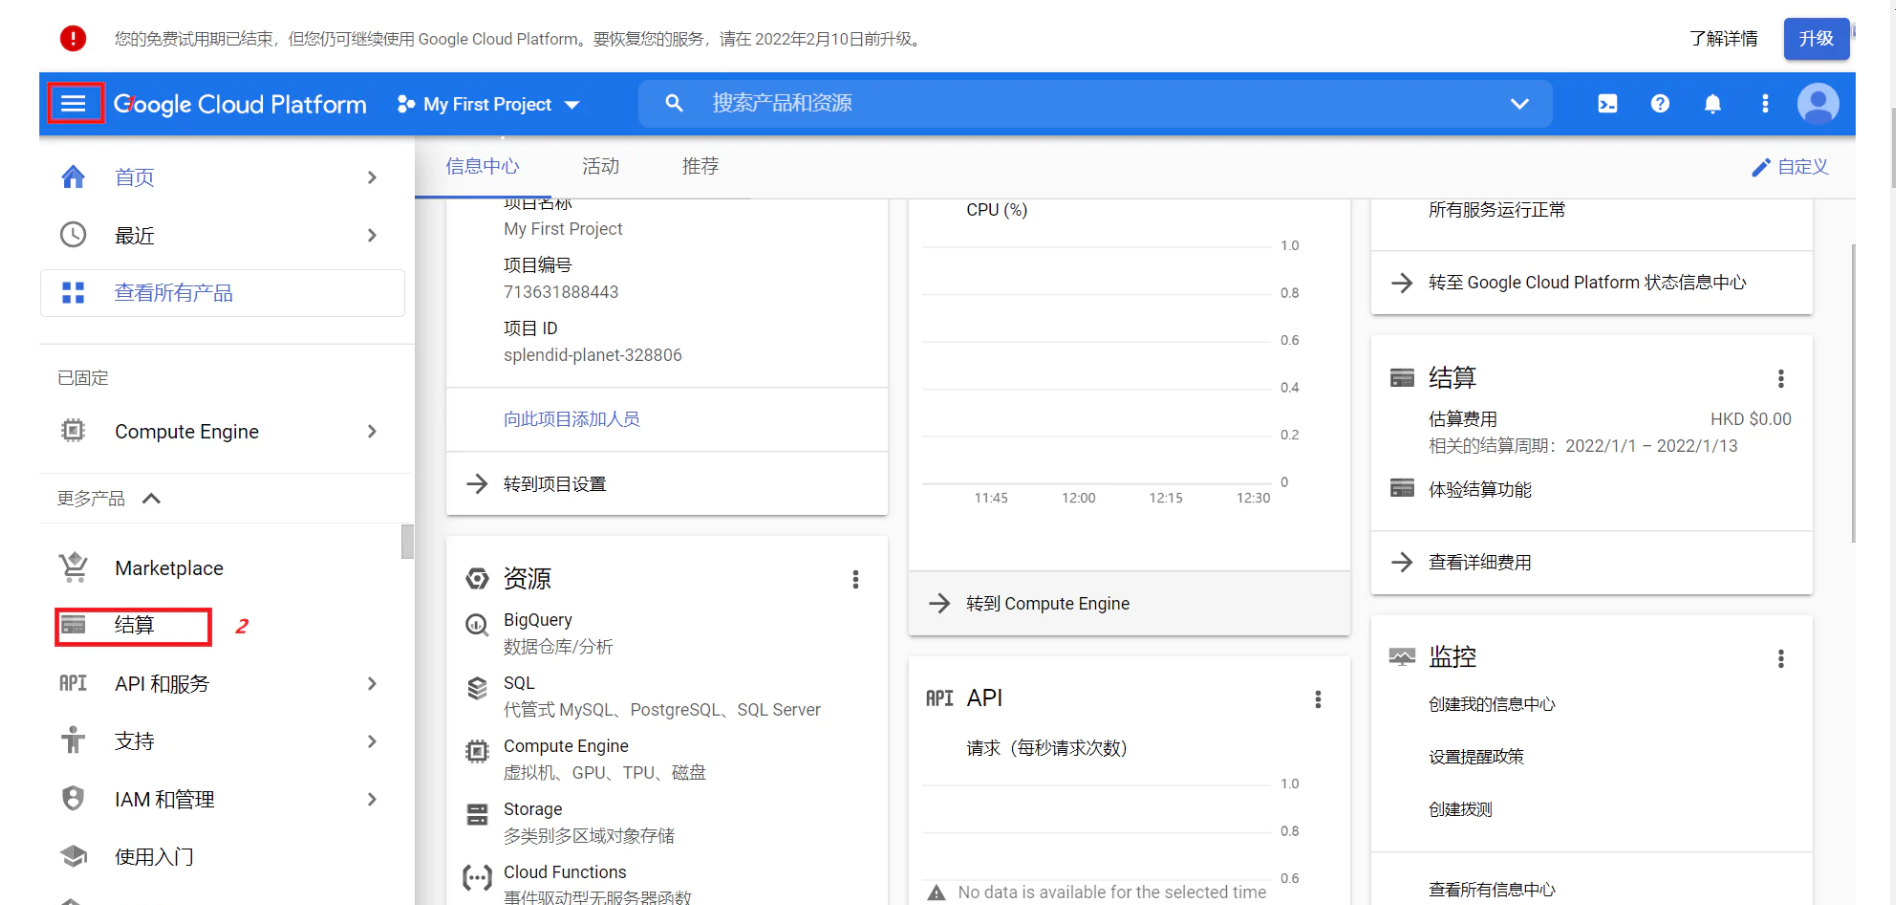Click the 自定义 pencil icon
The height and width of the screenshot is (905, 1896).
click(x=1761, y=167)
